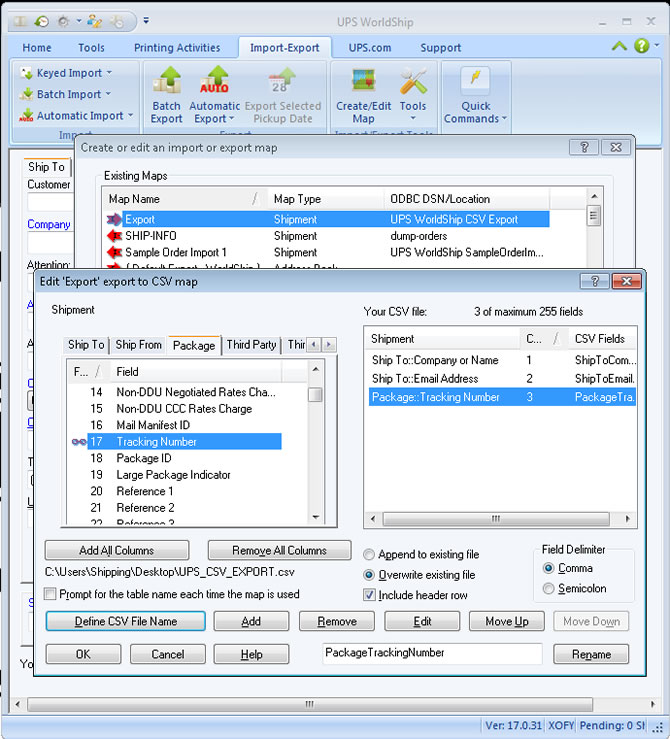Click the green Help question mark icon
The image size is (670, 739).
tap(642, 46)
